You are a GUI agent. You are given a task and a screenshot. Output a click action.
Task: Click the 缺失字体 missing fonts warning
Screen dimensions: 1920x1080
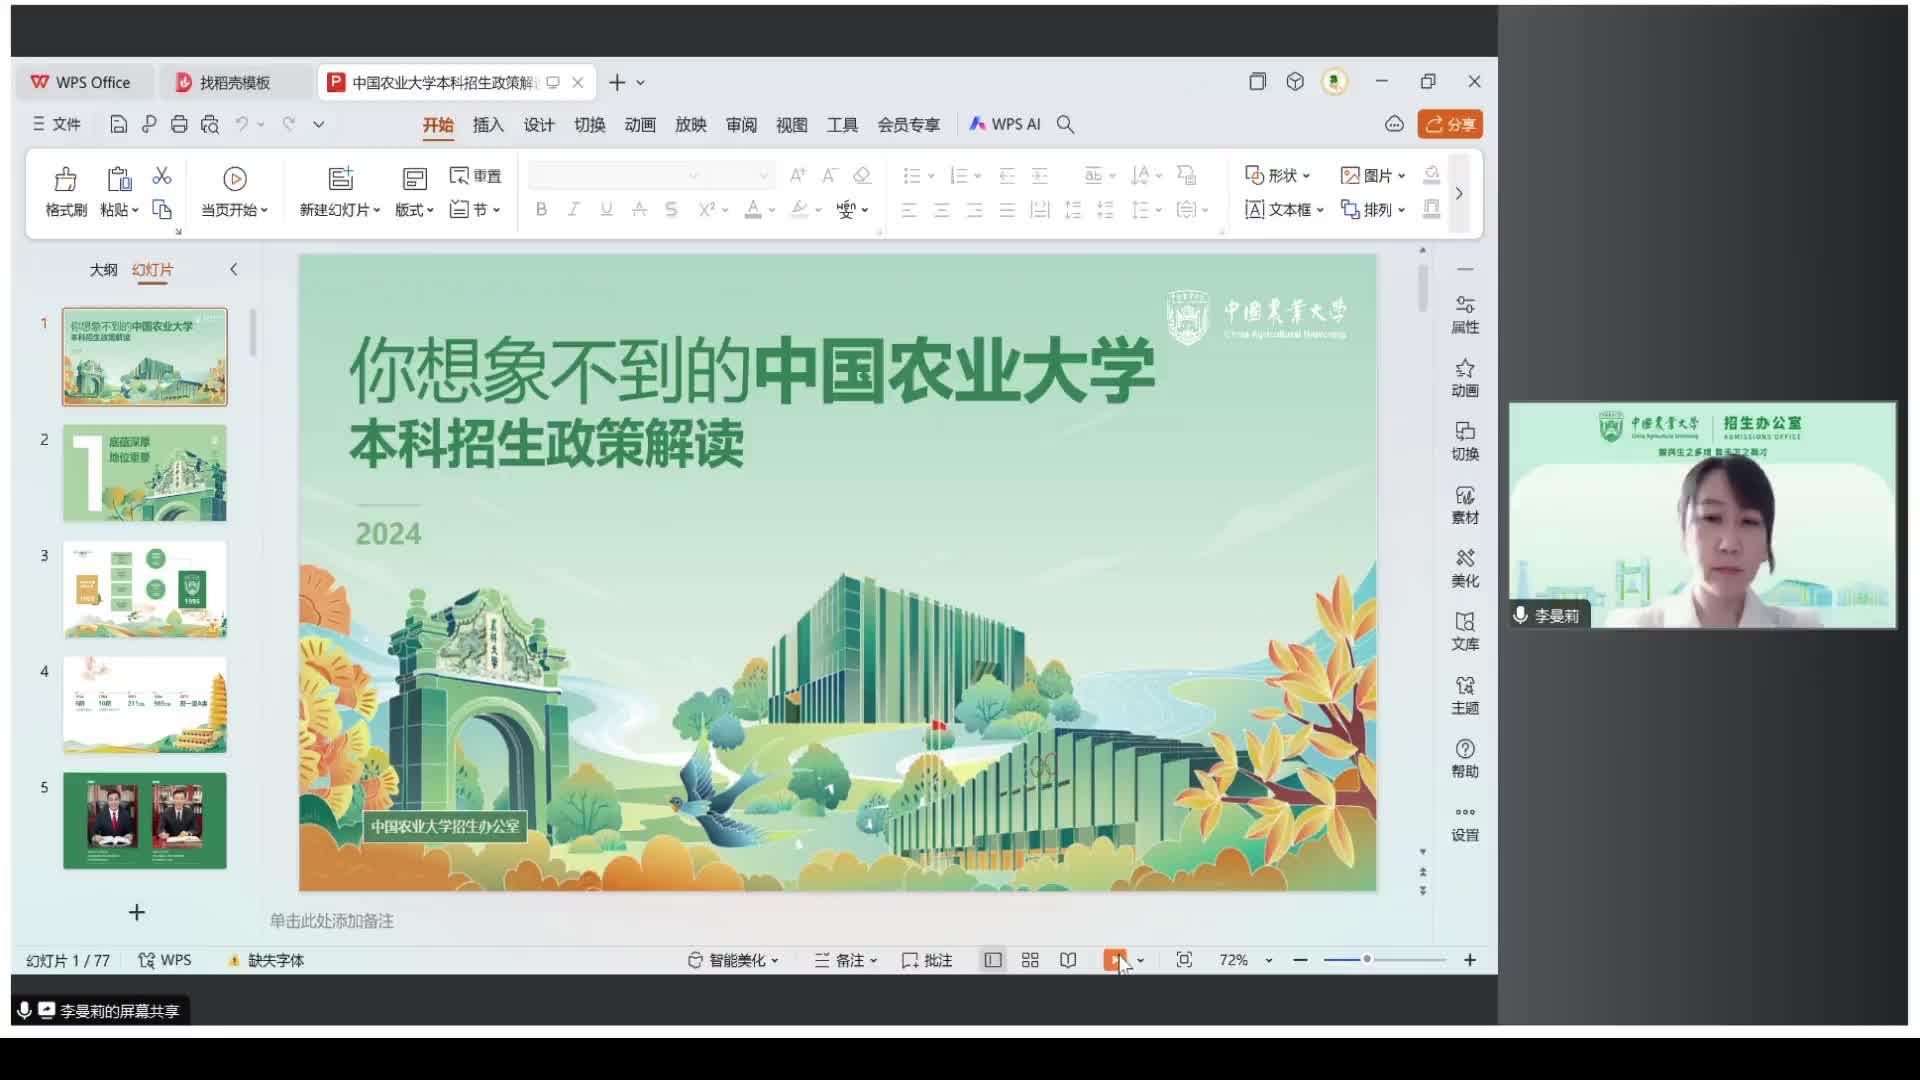click(266, 960)
